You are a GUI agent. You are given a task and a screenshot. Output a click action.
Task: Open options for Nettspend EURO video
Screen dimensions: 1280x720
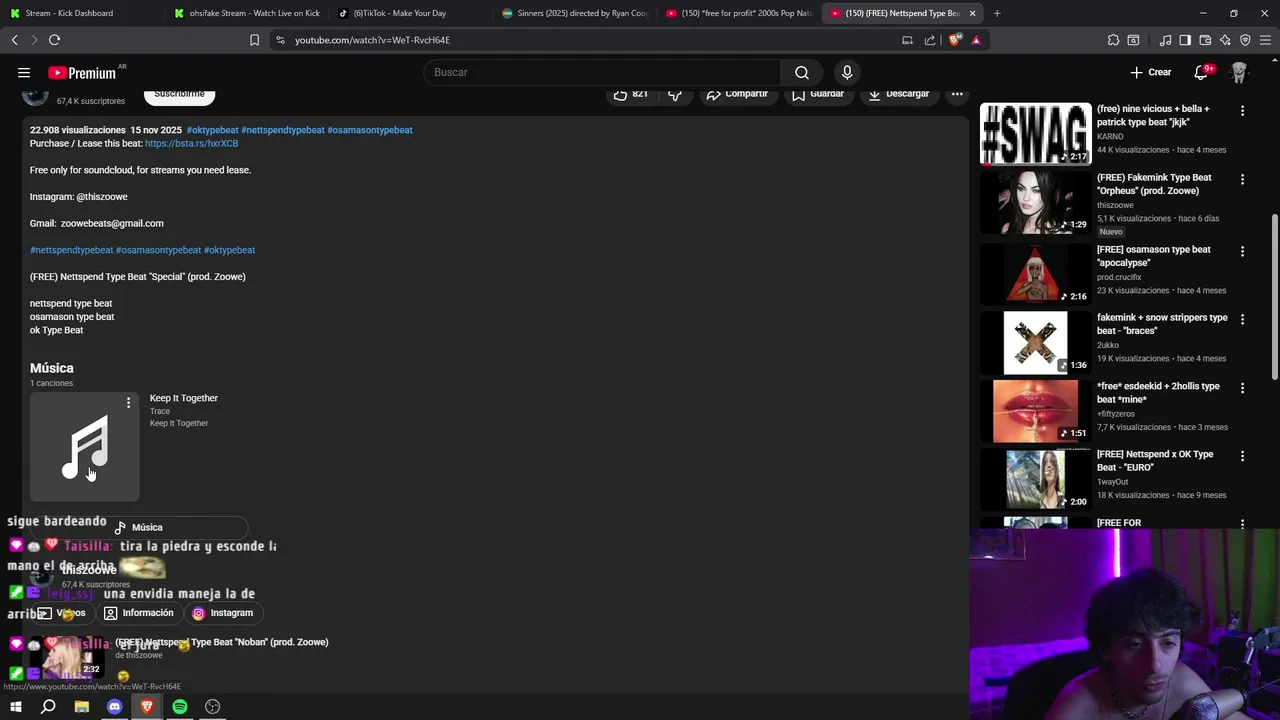[x=1242, y=455]
